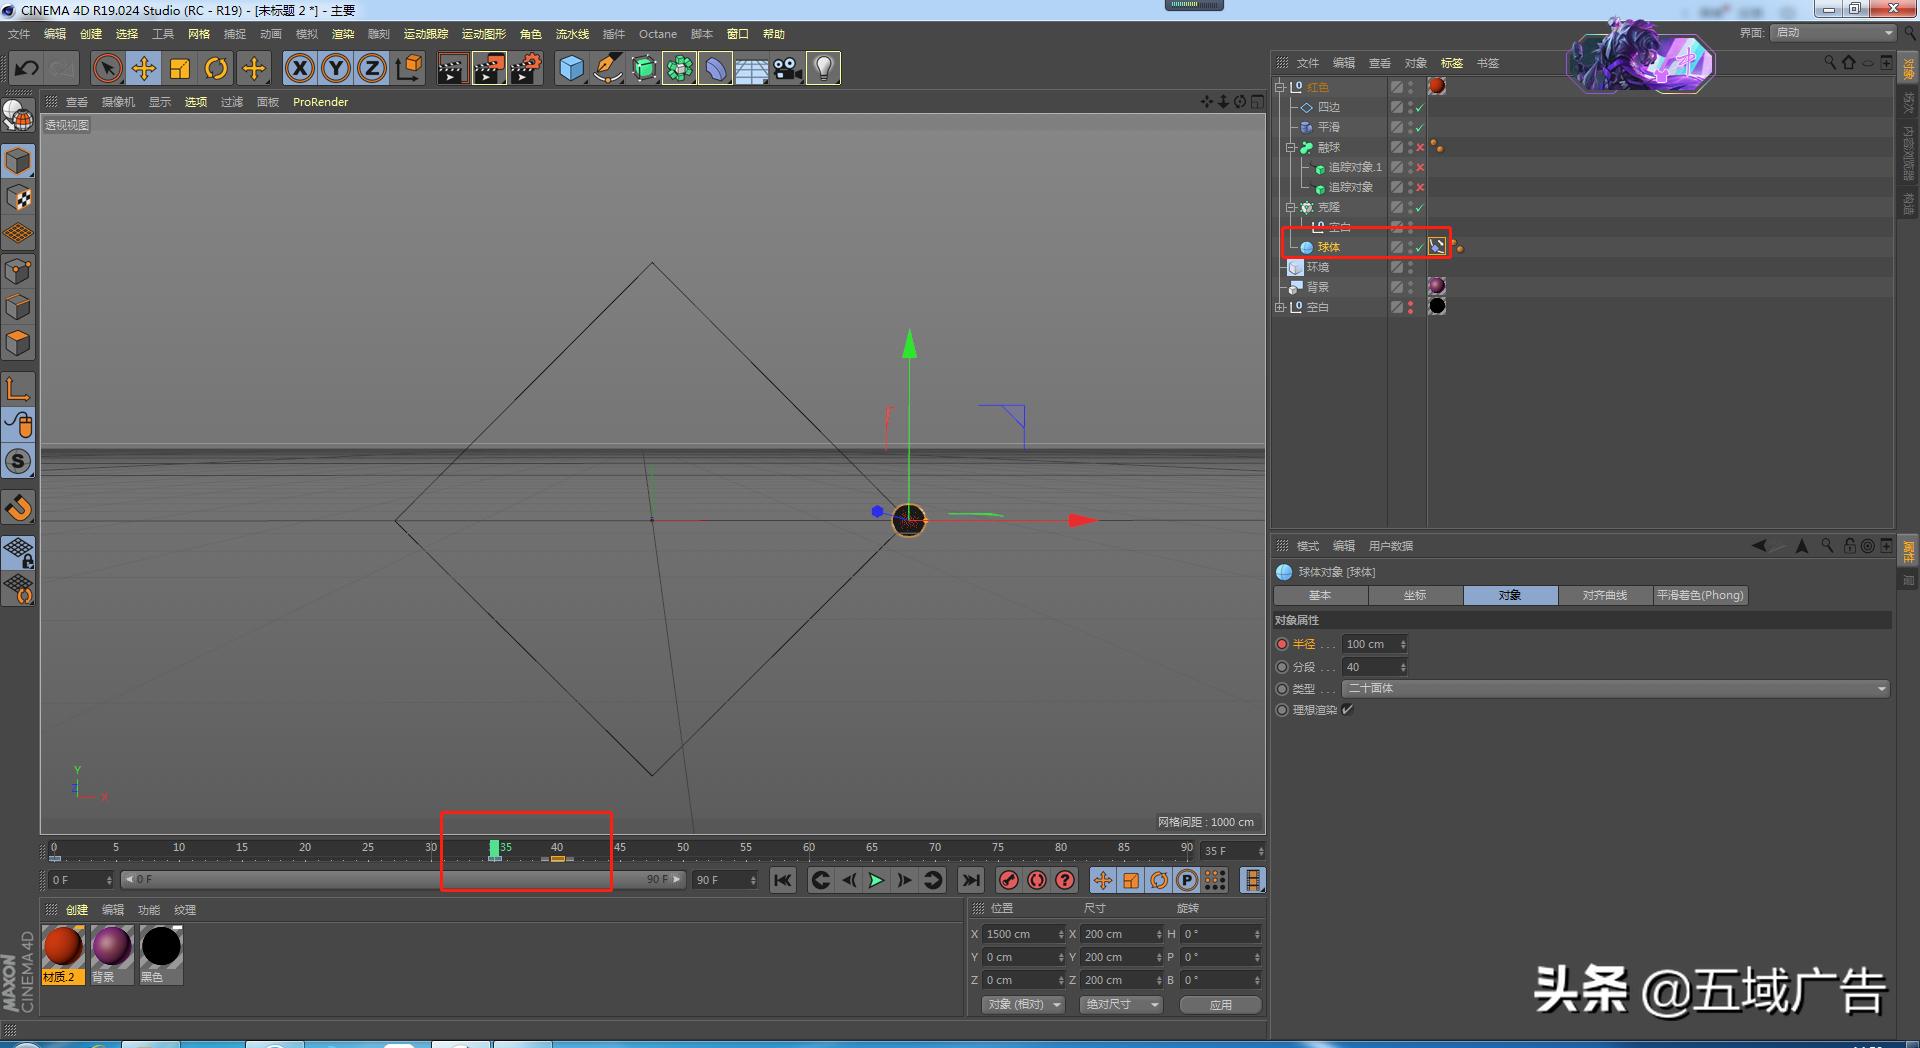Open the 类型 dropdown showing 二十面体
This screenshot has height=1048, width=1920.
pos(1615,689)
